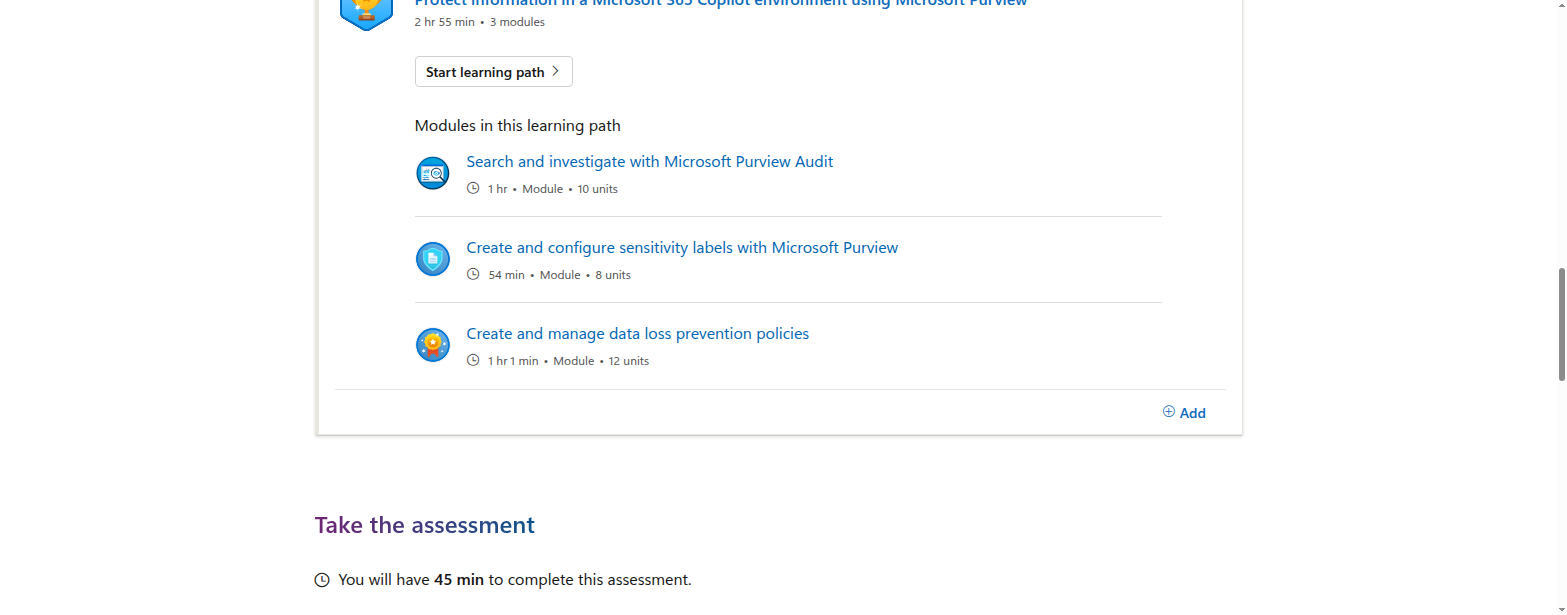Viewport: 1567px width, 615px height.
Task: Click the sensitivity labels module shield icon
Action: [433, 260]
